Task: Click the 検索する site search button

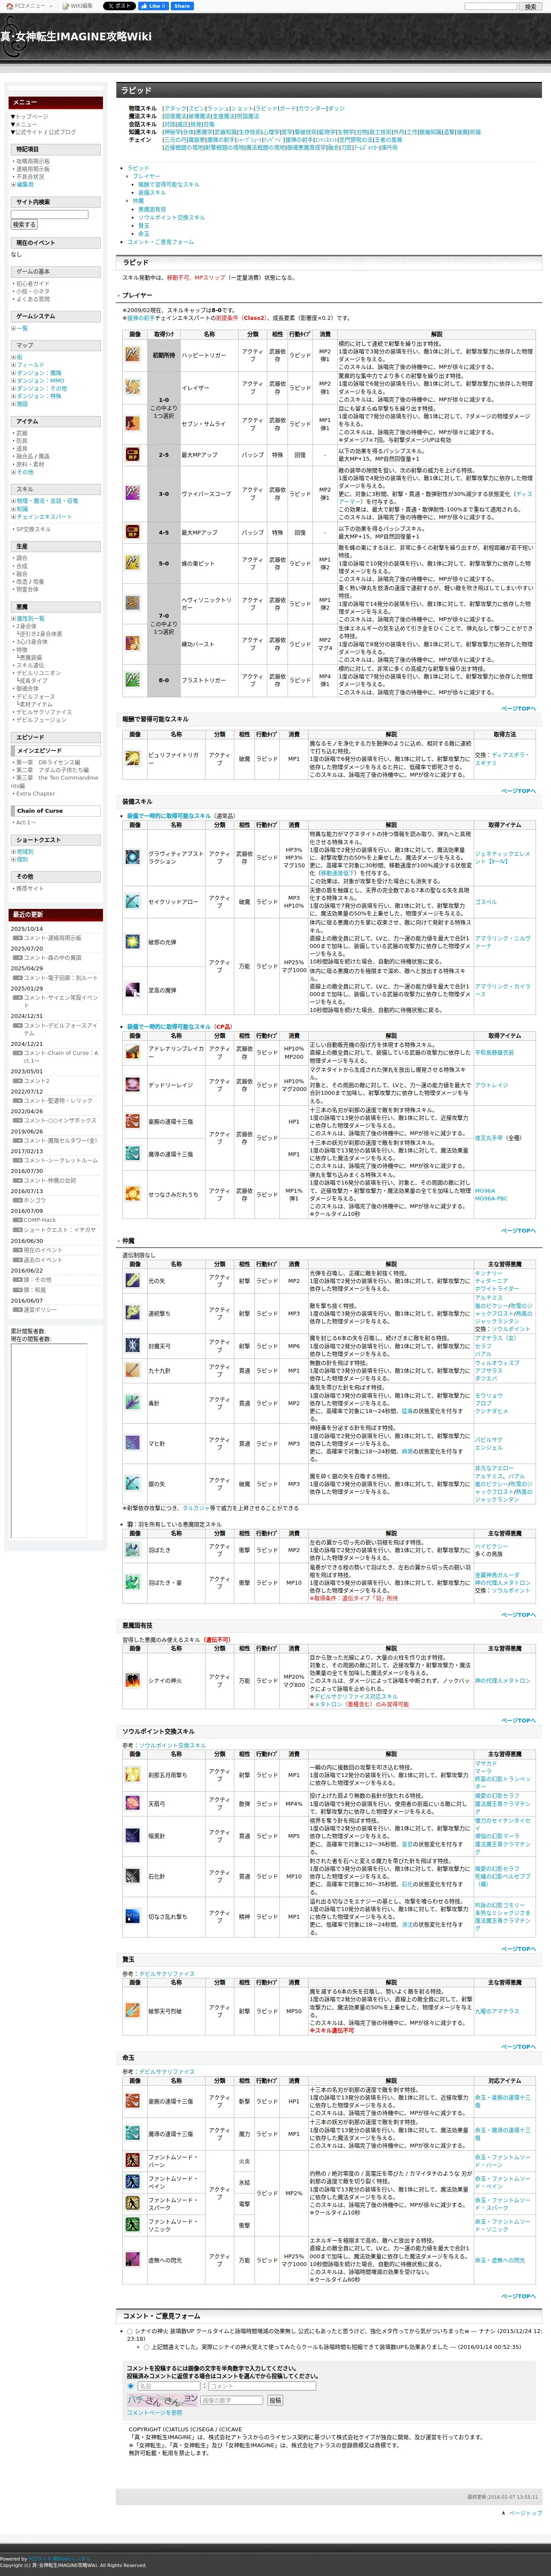Action: point(25,225)
